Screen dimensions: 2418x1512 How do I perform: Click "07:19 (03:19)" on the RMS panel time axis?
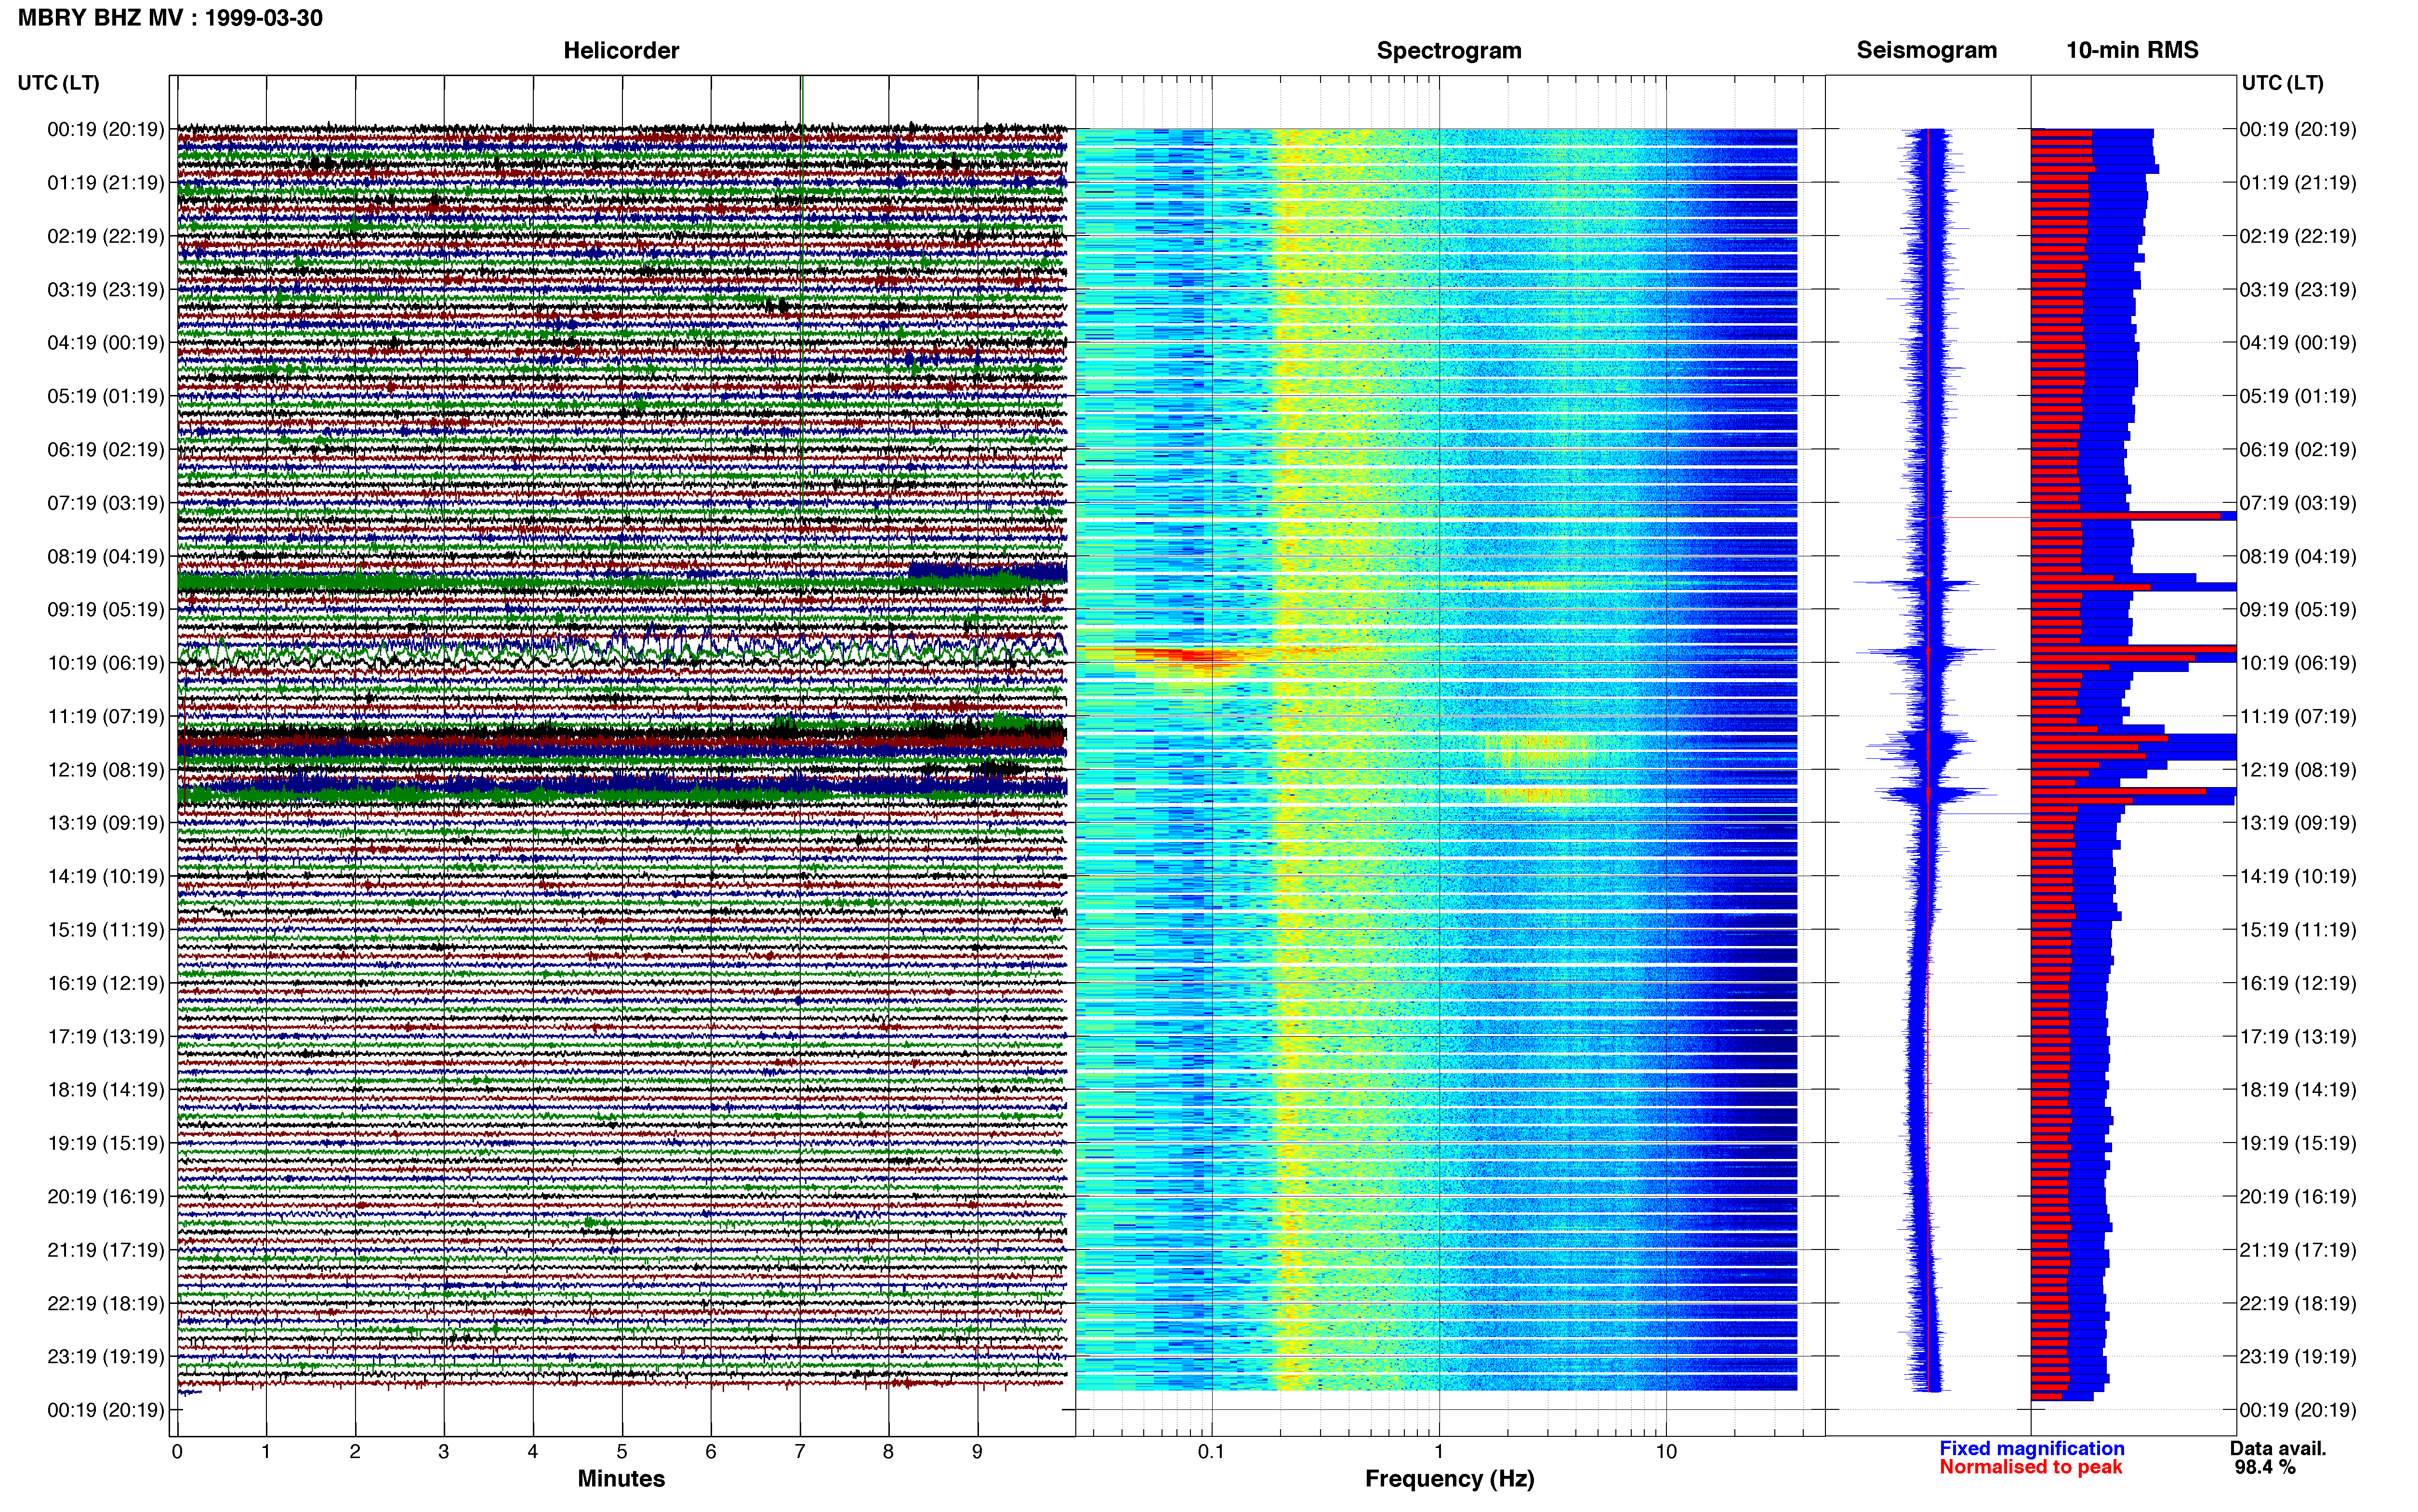tap(2298, 503)
